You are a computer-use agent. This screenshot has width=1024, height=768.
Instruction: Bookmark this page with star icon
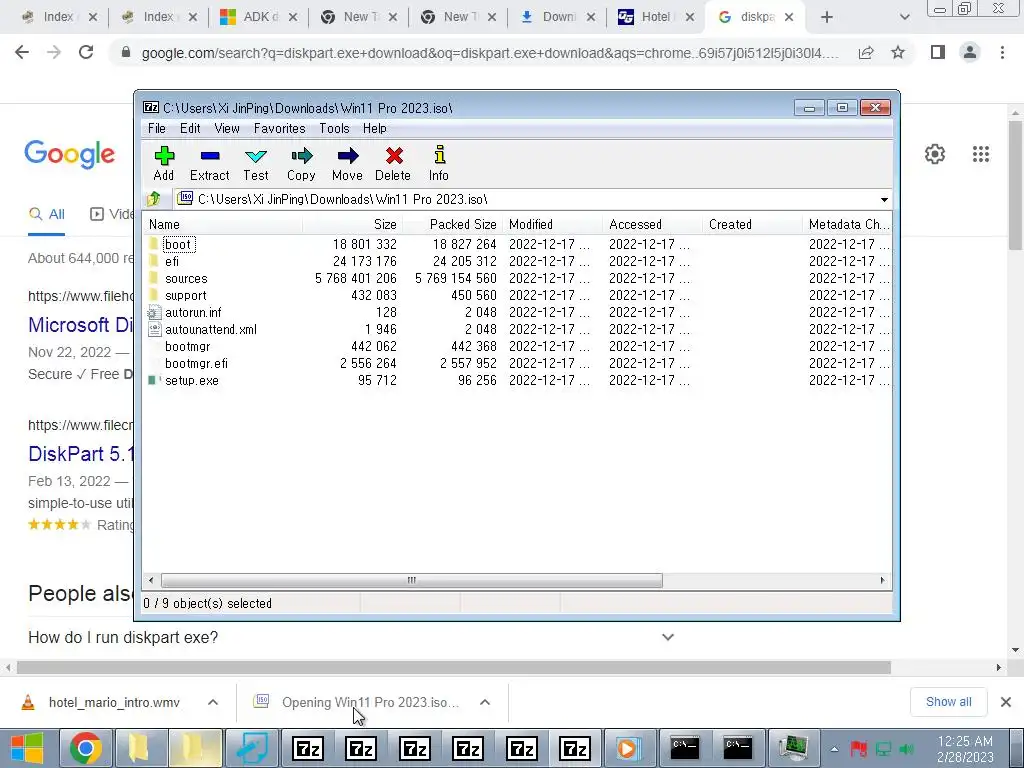(x=898, y=52)
